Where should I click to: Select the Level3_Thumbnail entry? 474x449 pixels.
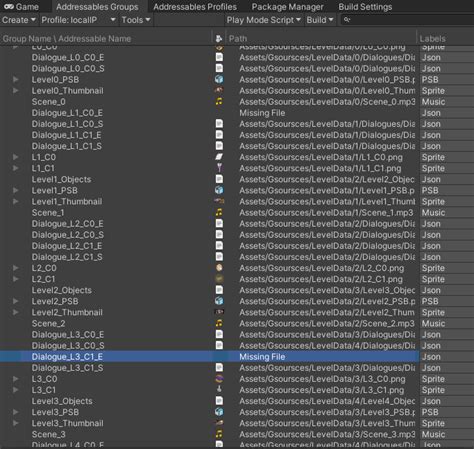pos(67,423)
